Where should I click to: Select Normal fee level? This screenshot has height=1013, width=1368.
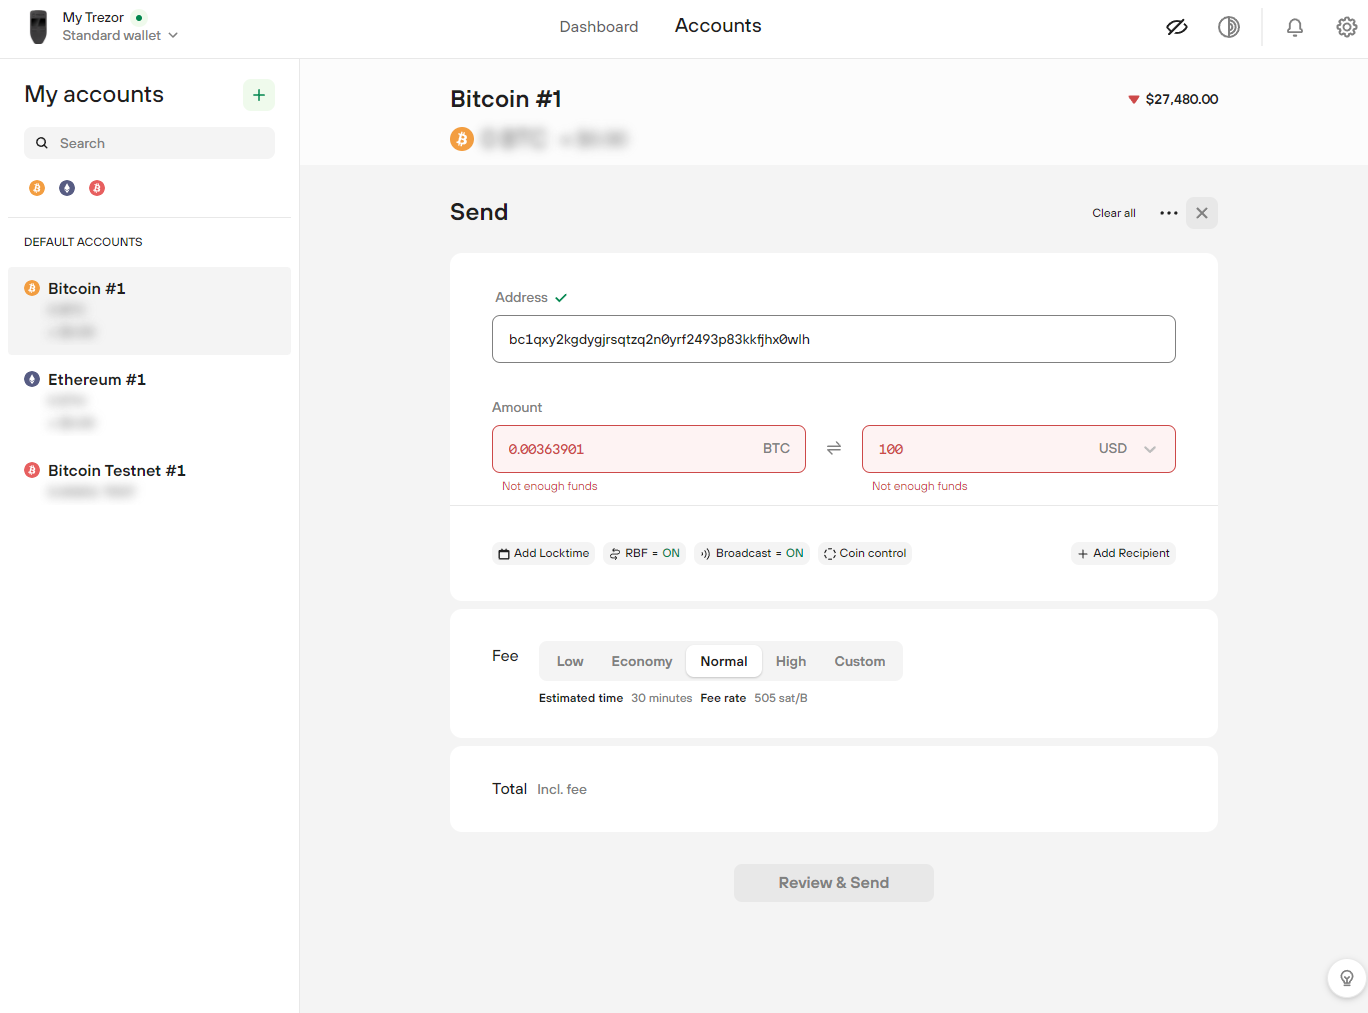pos(724,661)
